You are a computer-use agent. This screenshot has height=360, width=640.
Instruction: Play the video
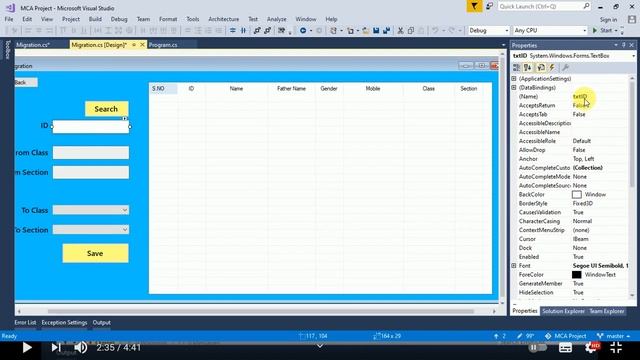coord(27,347)
